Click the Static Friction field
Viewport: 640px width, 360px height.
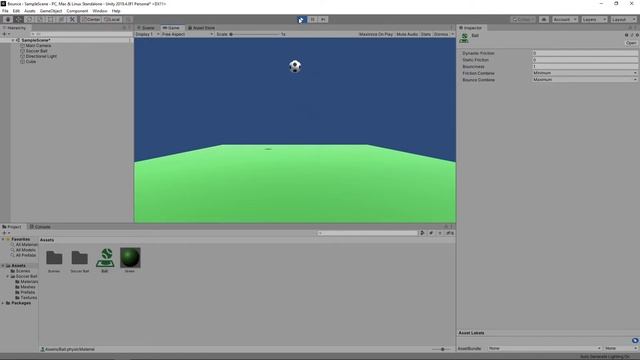[x=584, y=60]
